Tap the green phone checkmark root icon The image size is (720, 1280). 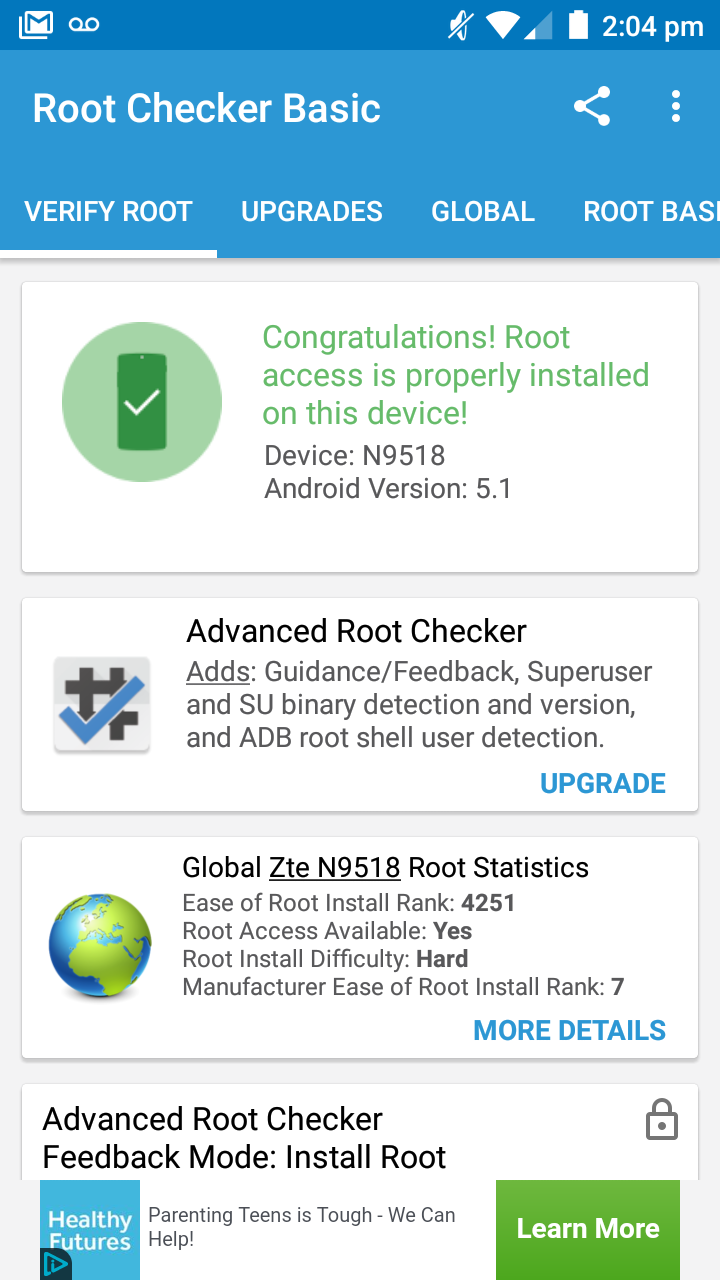[x=142, y=402]
